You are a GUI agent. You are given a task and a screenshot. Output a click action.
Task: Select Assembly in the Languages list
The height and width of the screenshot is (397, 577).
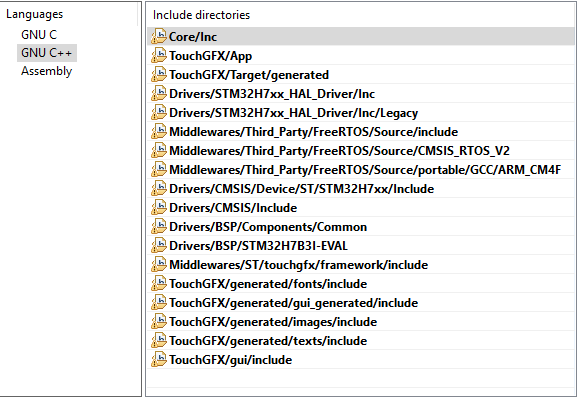[46, 71]
